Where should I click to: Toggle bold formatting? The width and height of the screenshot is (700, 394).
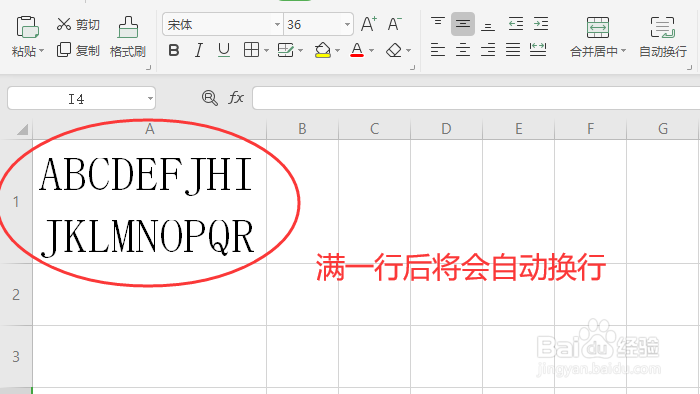pyautogui.click(x=174, y=50)
